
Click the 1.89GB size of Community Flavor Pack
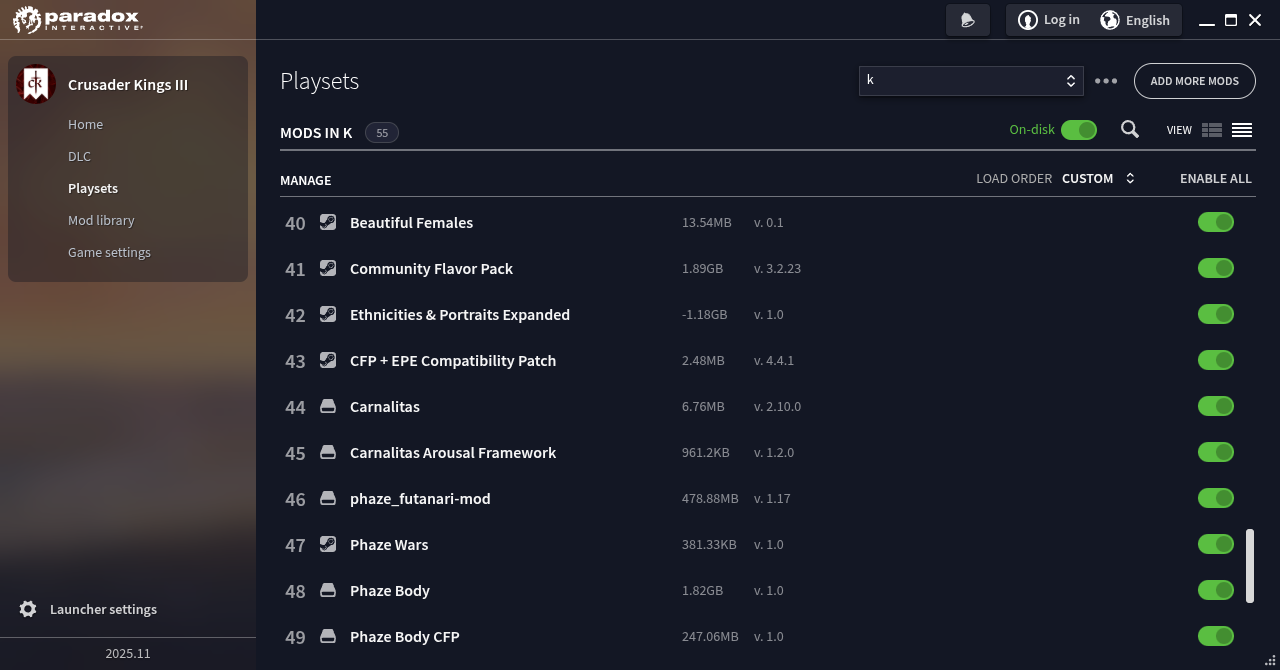click(x=702, y=268)
